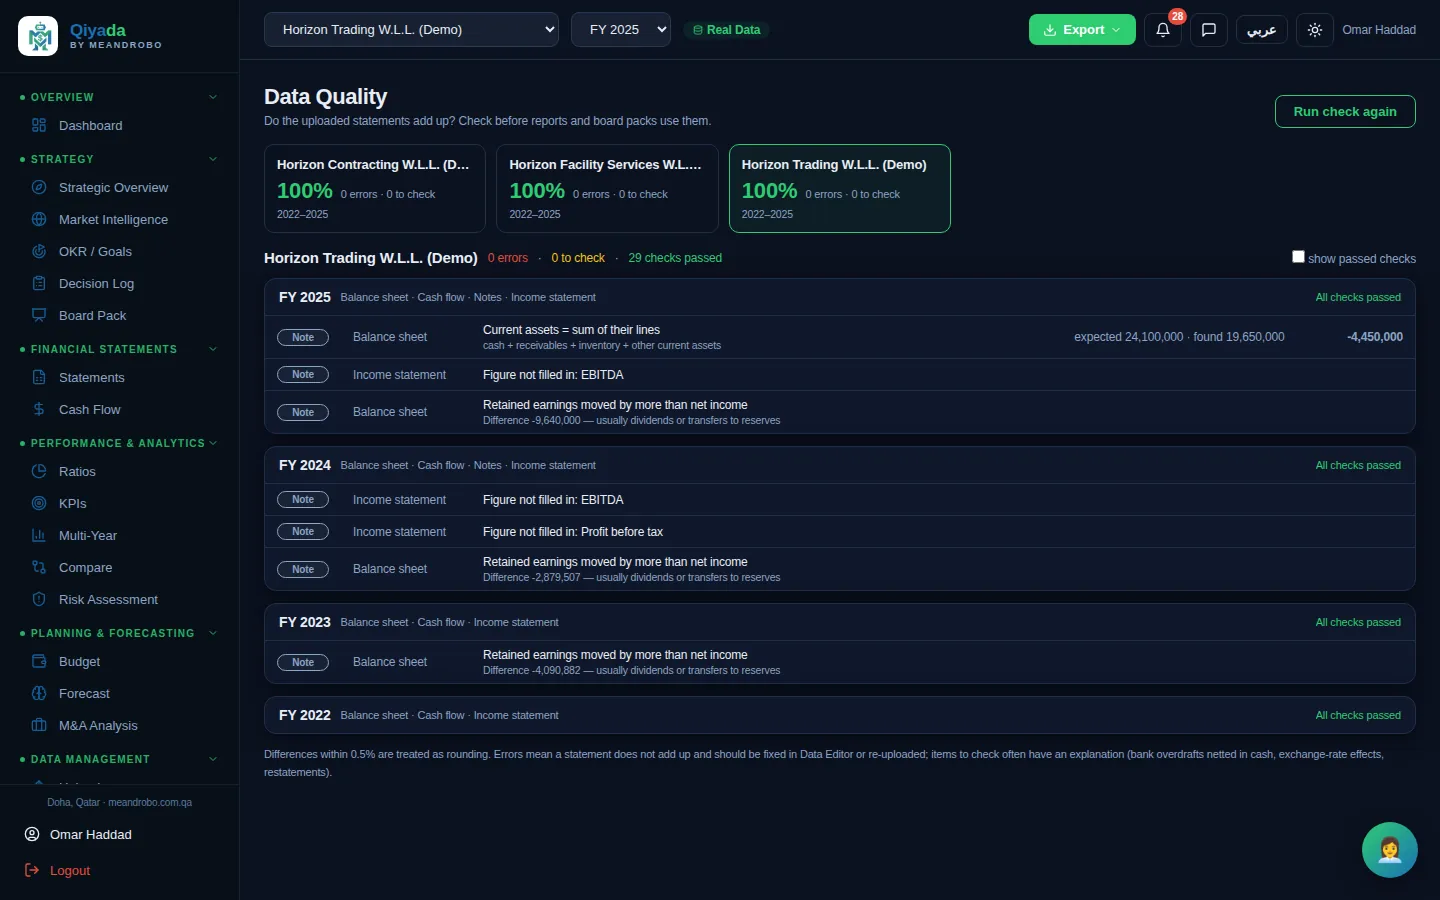This screenshot has height=900, width=1440.
Task: Click the Risk Assessment shield icon
Action: [39, 600]
